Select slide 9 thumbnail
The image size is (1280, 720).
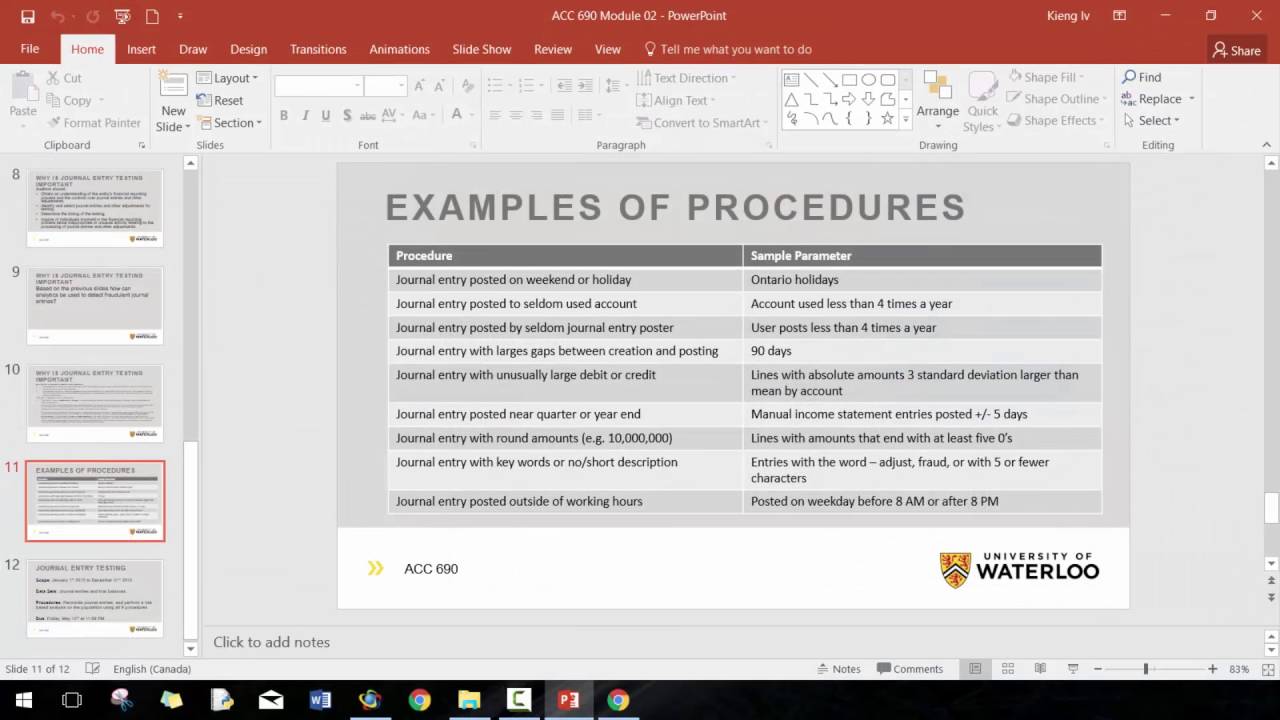pyautogui.click(x=95, y=305)
